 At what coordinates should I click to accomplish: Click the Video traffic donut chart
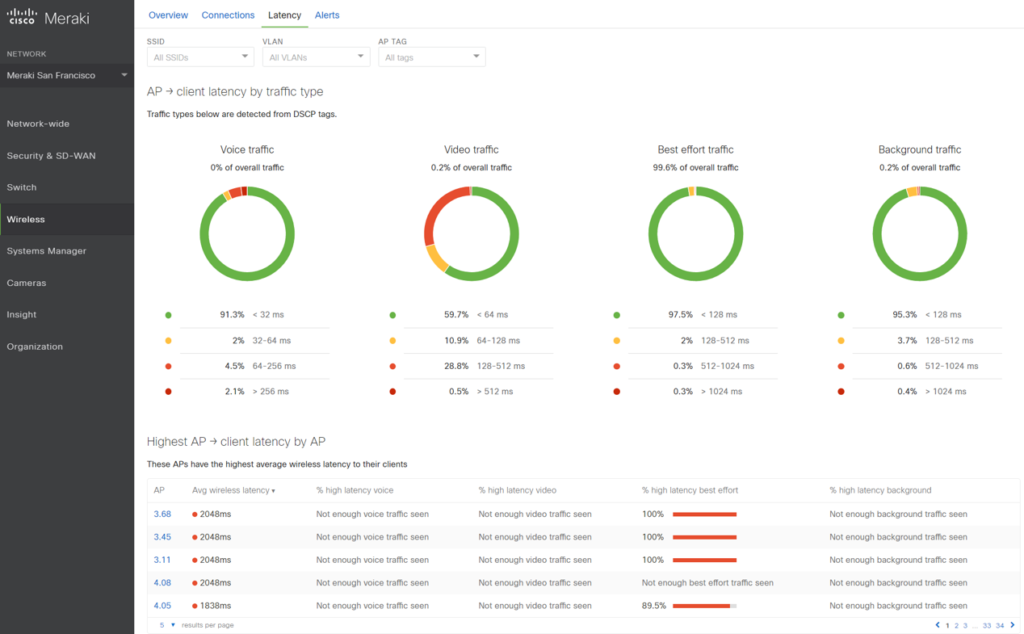click(x=471, y=233)
